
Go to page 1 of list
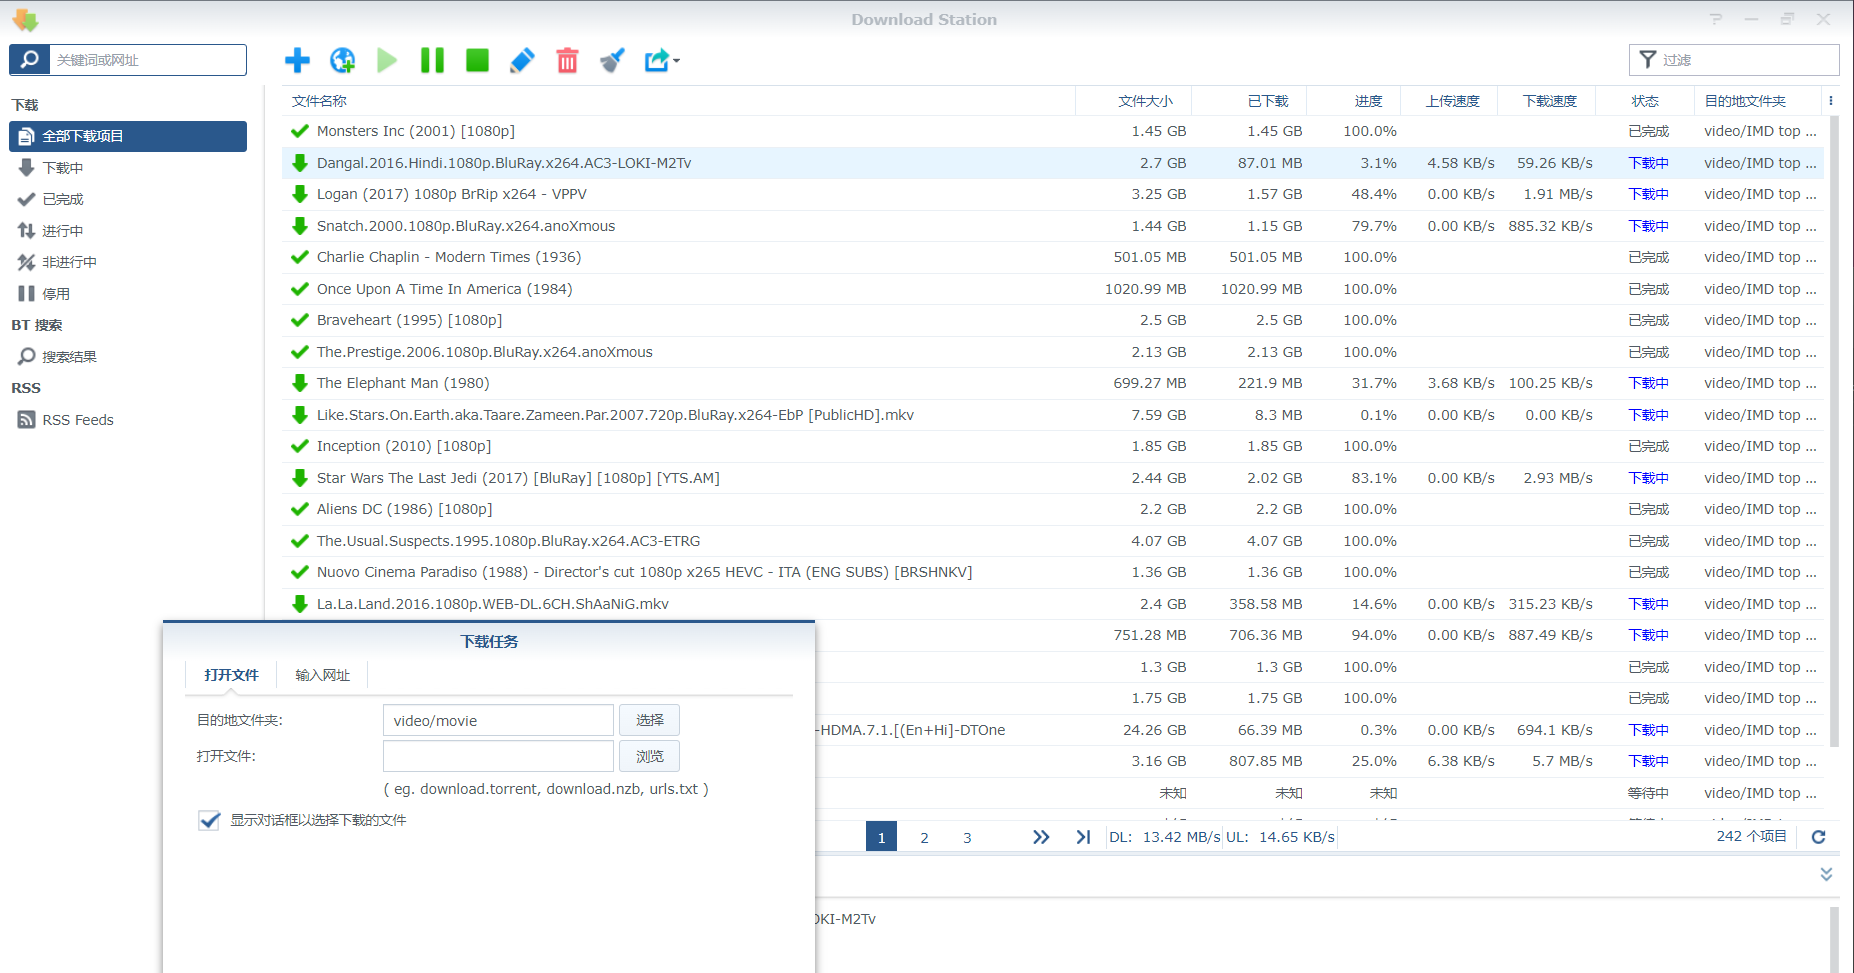click(881, 837)
